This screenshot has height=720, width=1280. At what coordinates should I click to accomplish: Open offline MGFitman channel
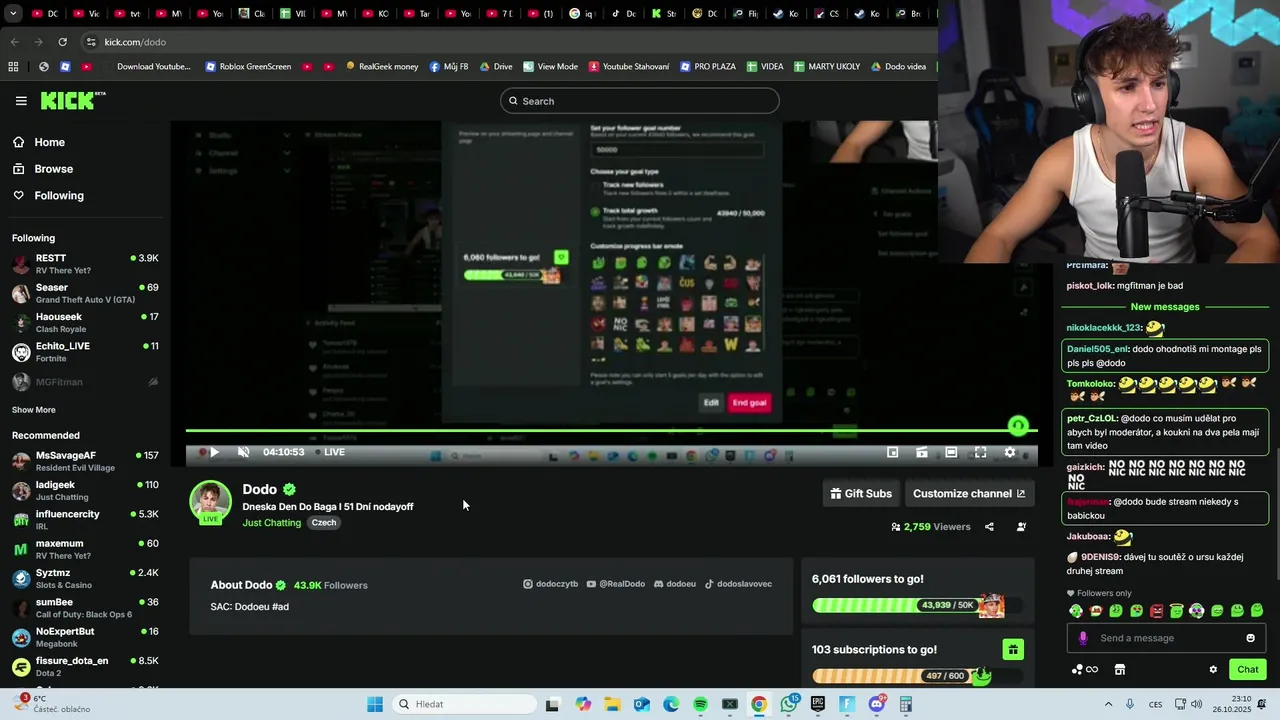[85, 382]
